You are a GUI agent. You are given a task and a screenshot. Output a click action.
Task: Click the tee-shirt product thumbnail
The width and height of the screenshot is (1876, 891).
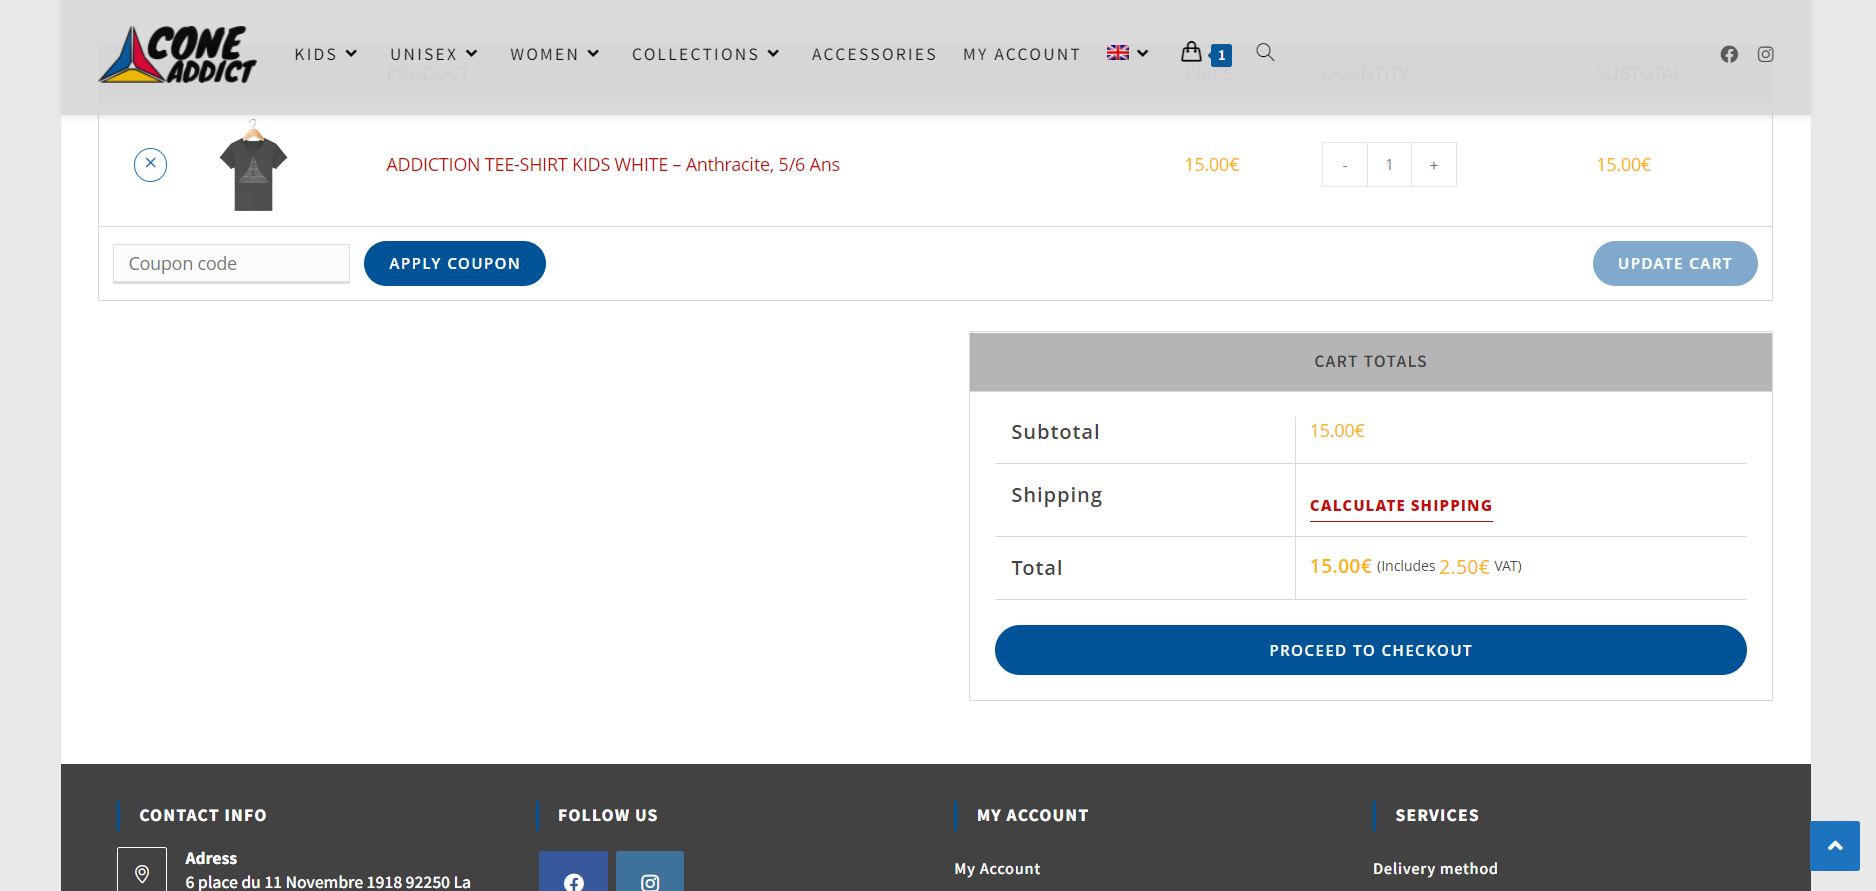click(253, 165)
